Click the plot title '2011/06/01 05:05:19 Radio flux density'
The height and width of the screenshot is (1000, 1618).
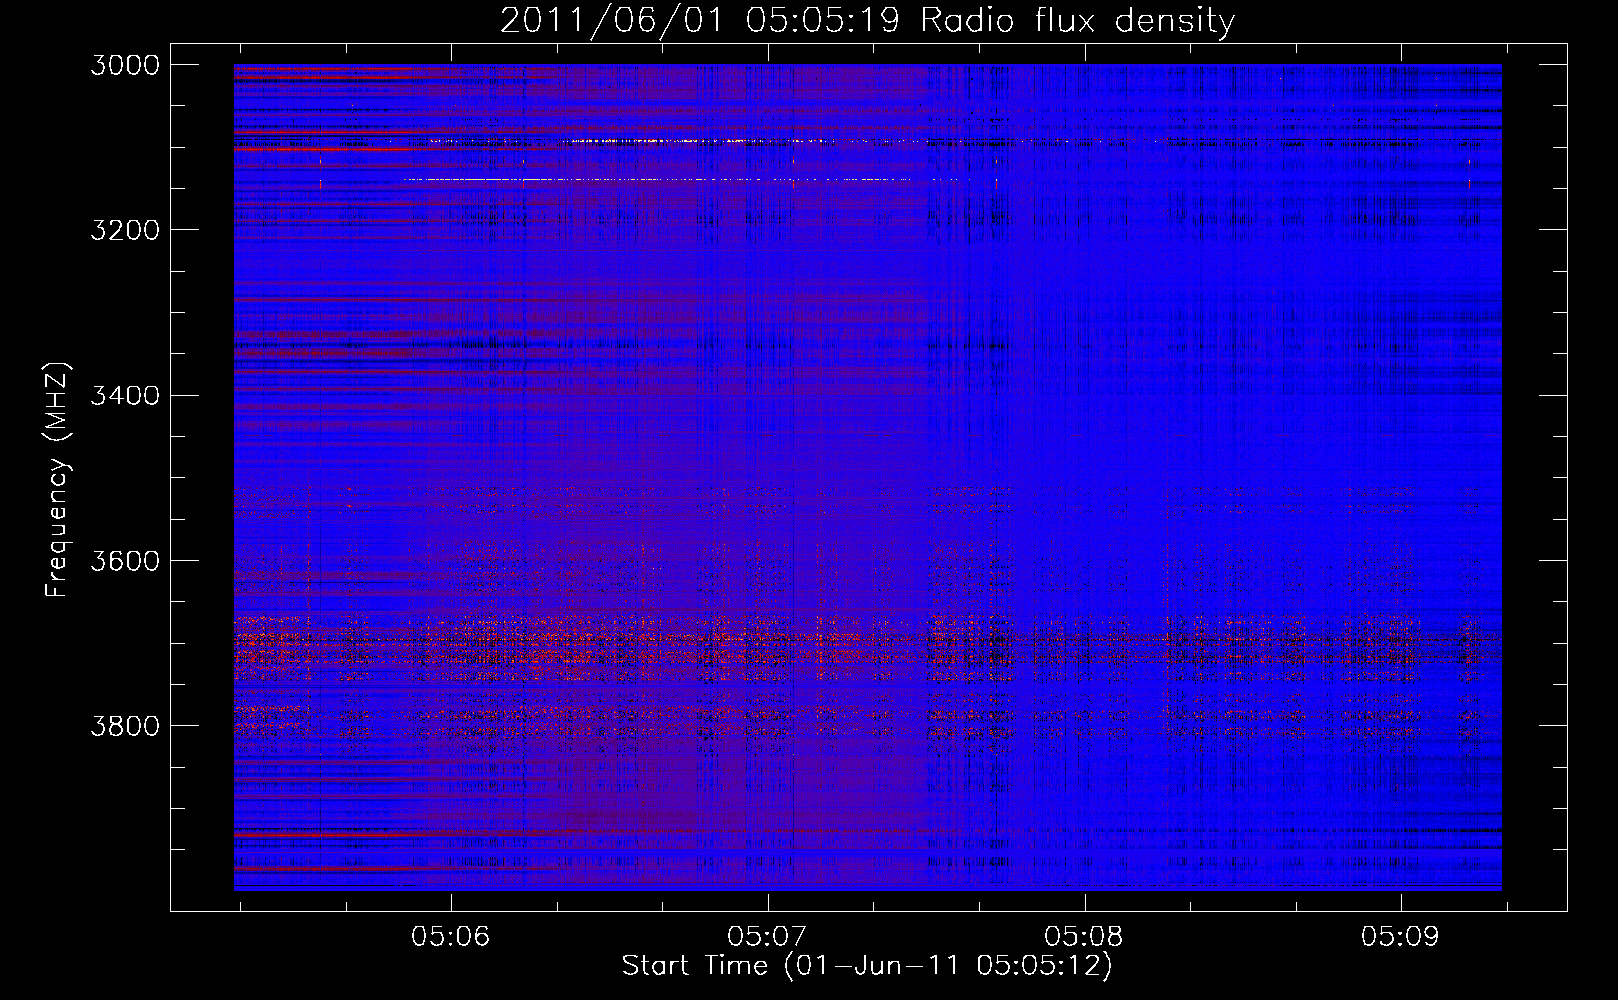pyautogui.click(x=867, y=21)
